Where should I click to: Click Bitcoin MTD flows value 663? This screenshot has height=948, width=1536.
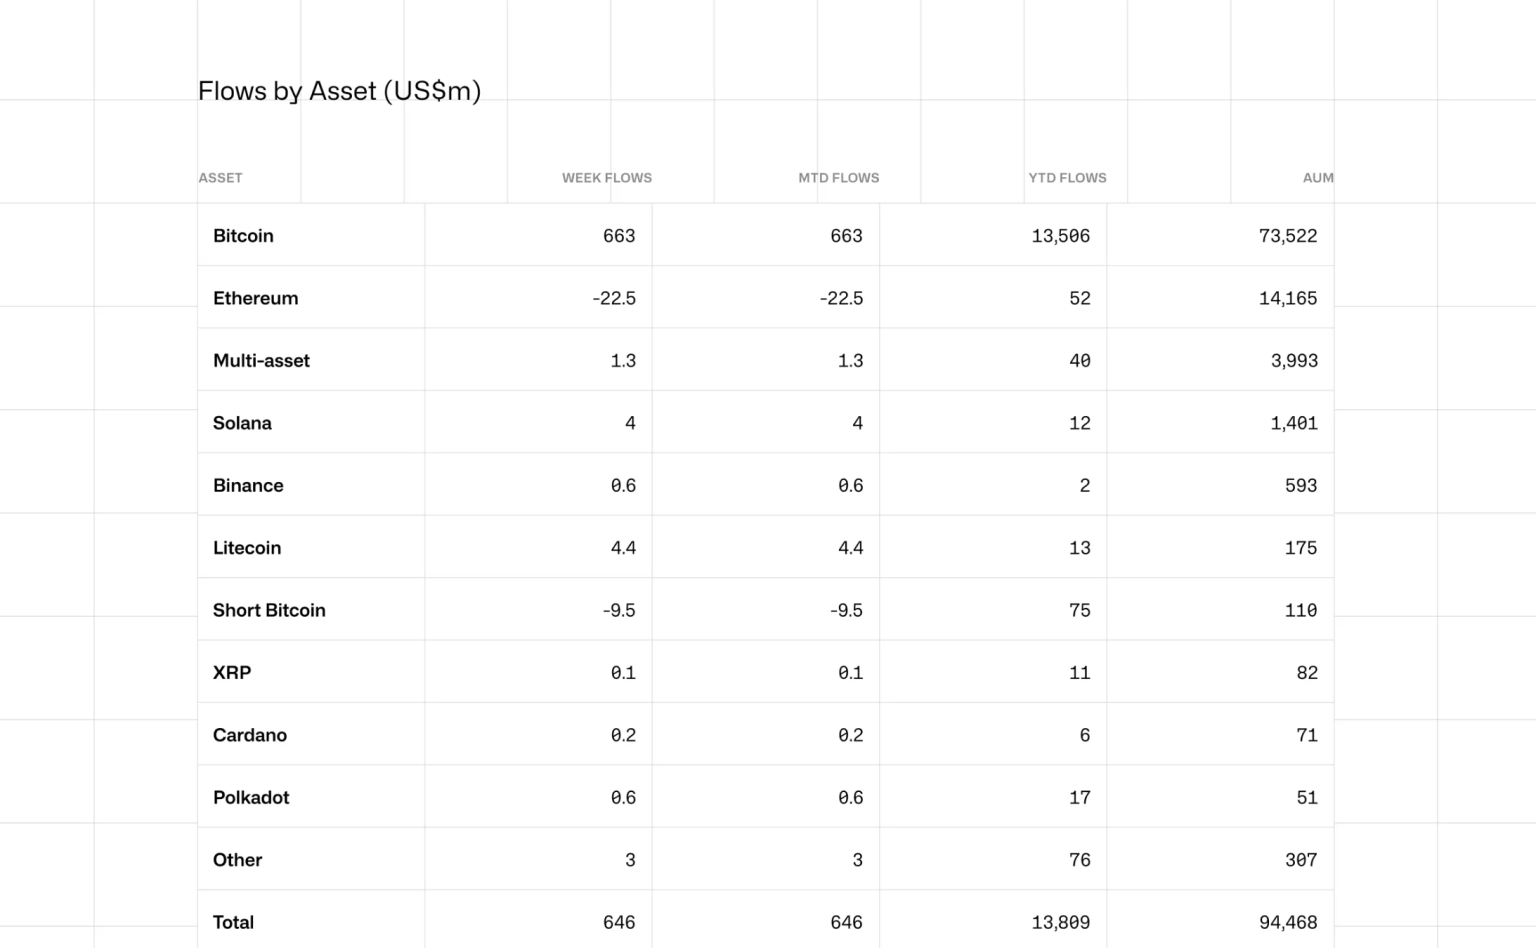coord(846,236)
